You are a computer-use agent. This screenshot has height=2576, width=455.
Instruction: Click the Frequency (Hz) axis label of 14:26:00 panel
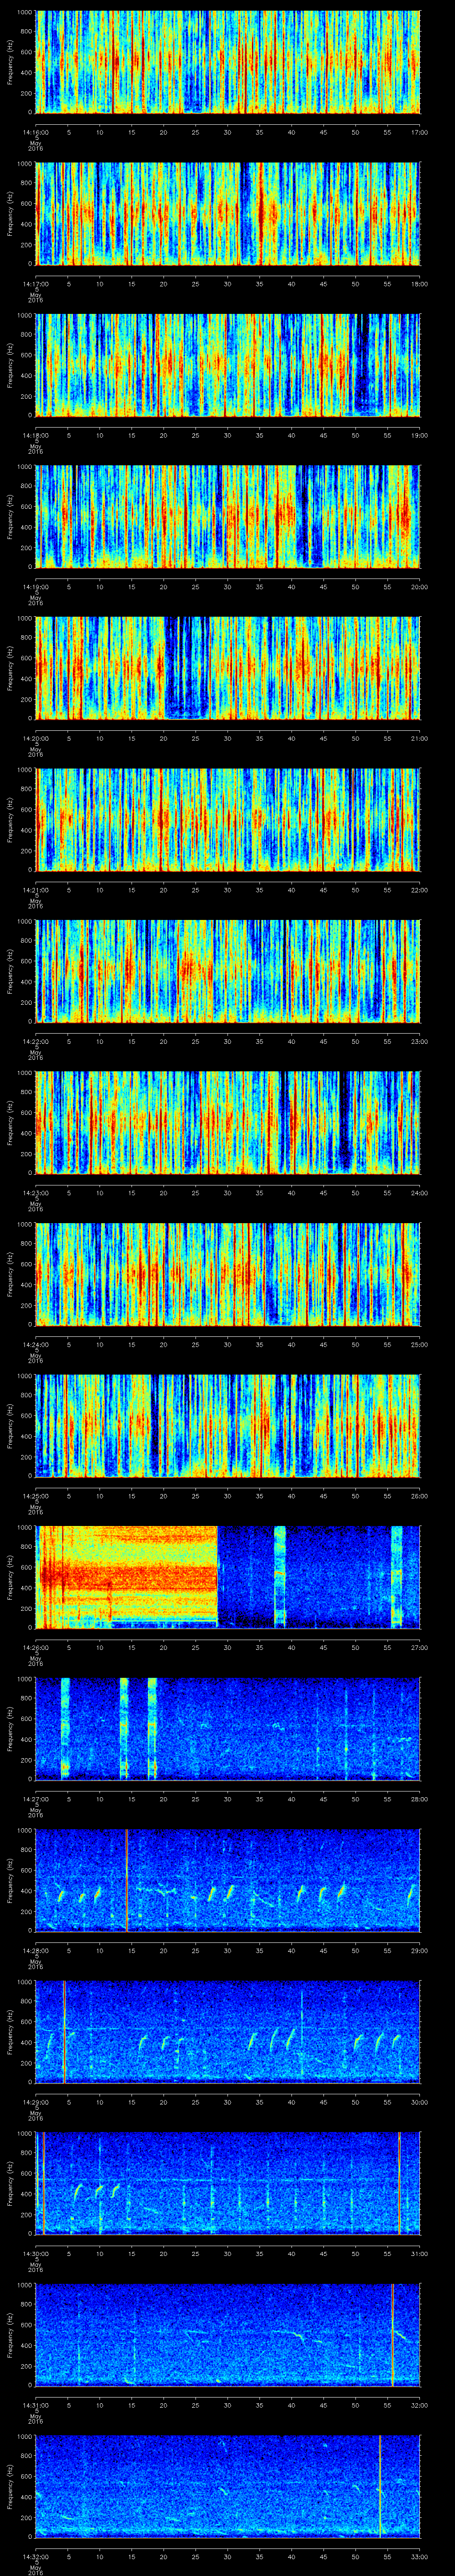(10, 1577)
